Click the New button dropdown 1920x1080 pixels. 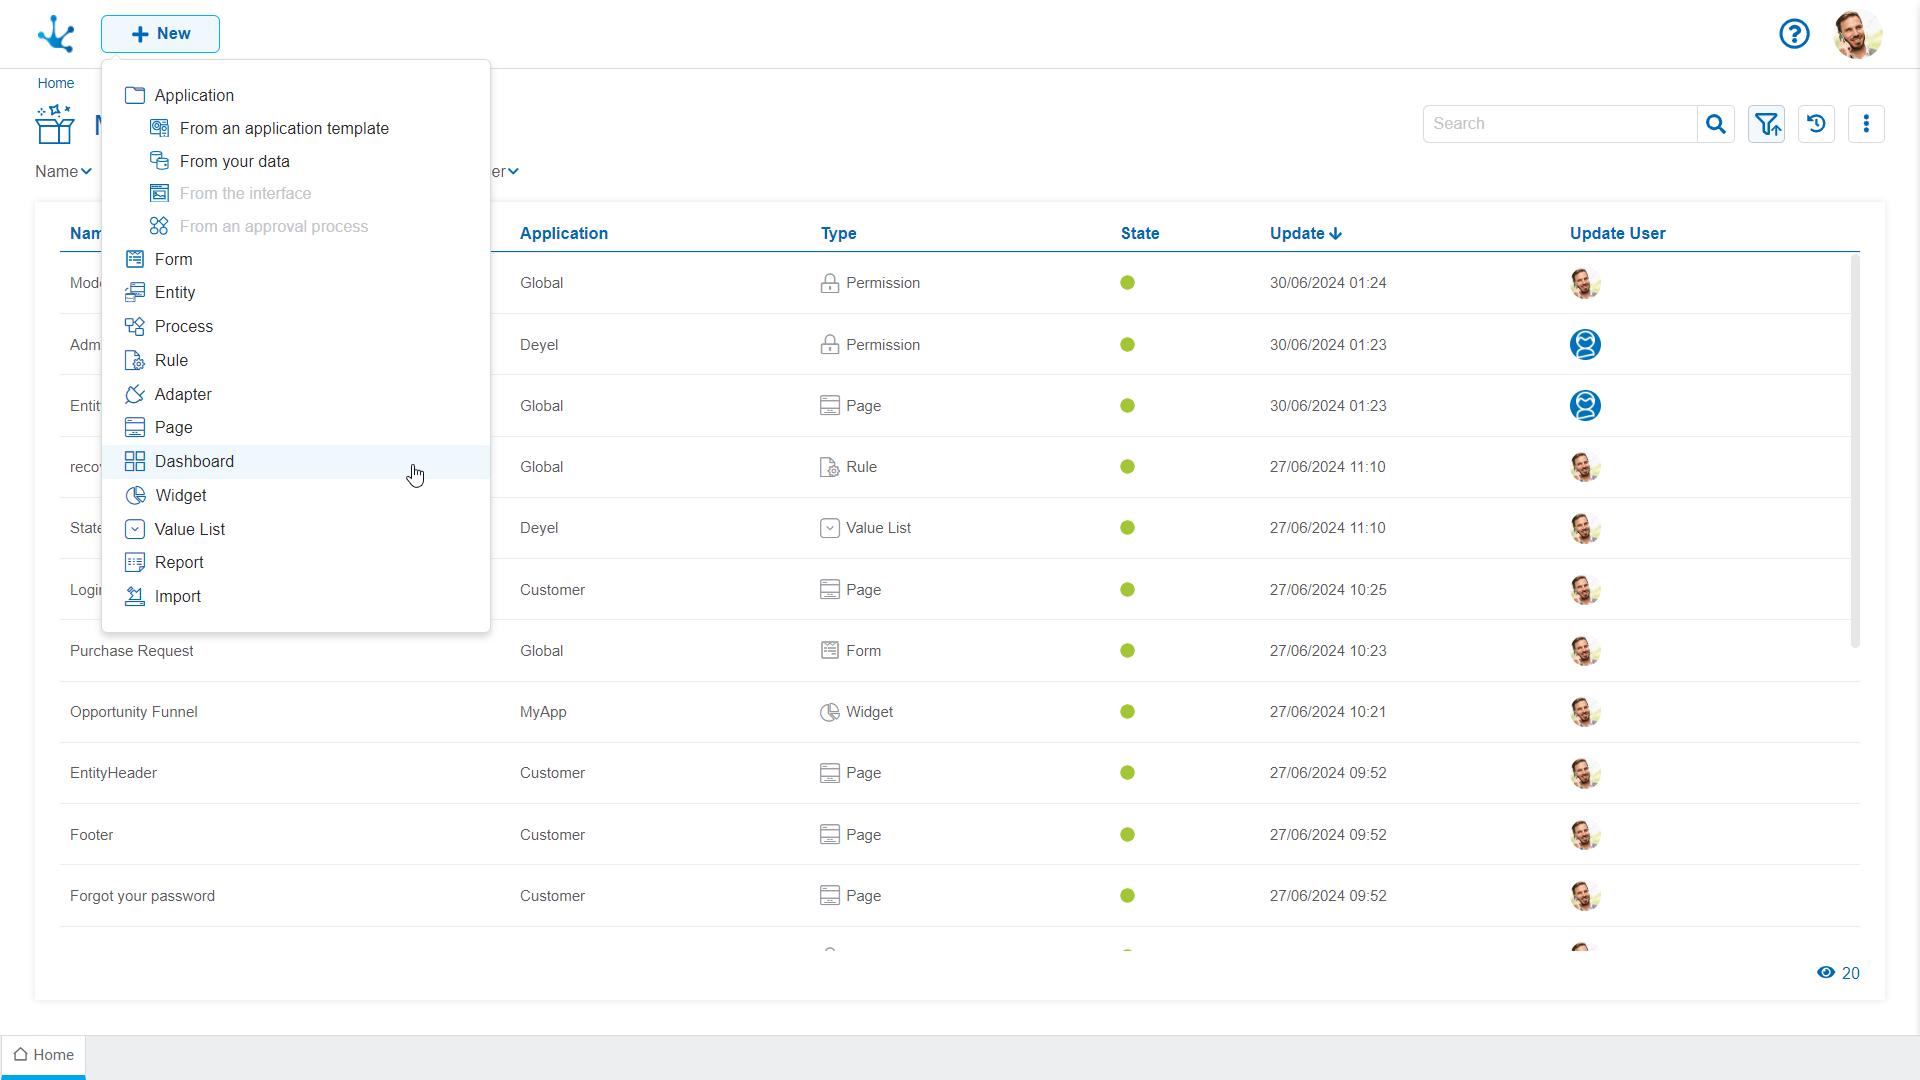(x=160, y=34)
